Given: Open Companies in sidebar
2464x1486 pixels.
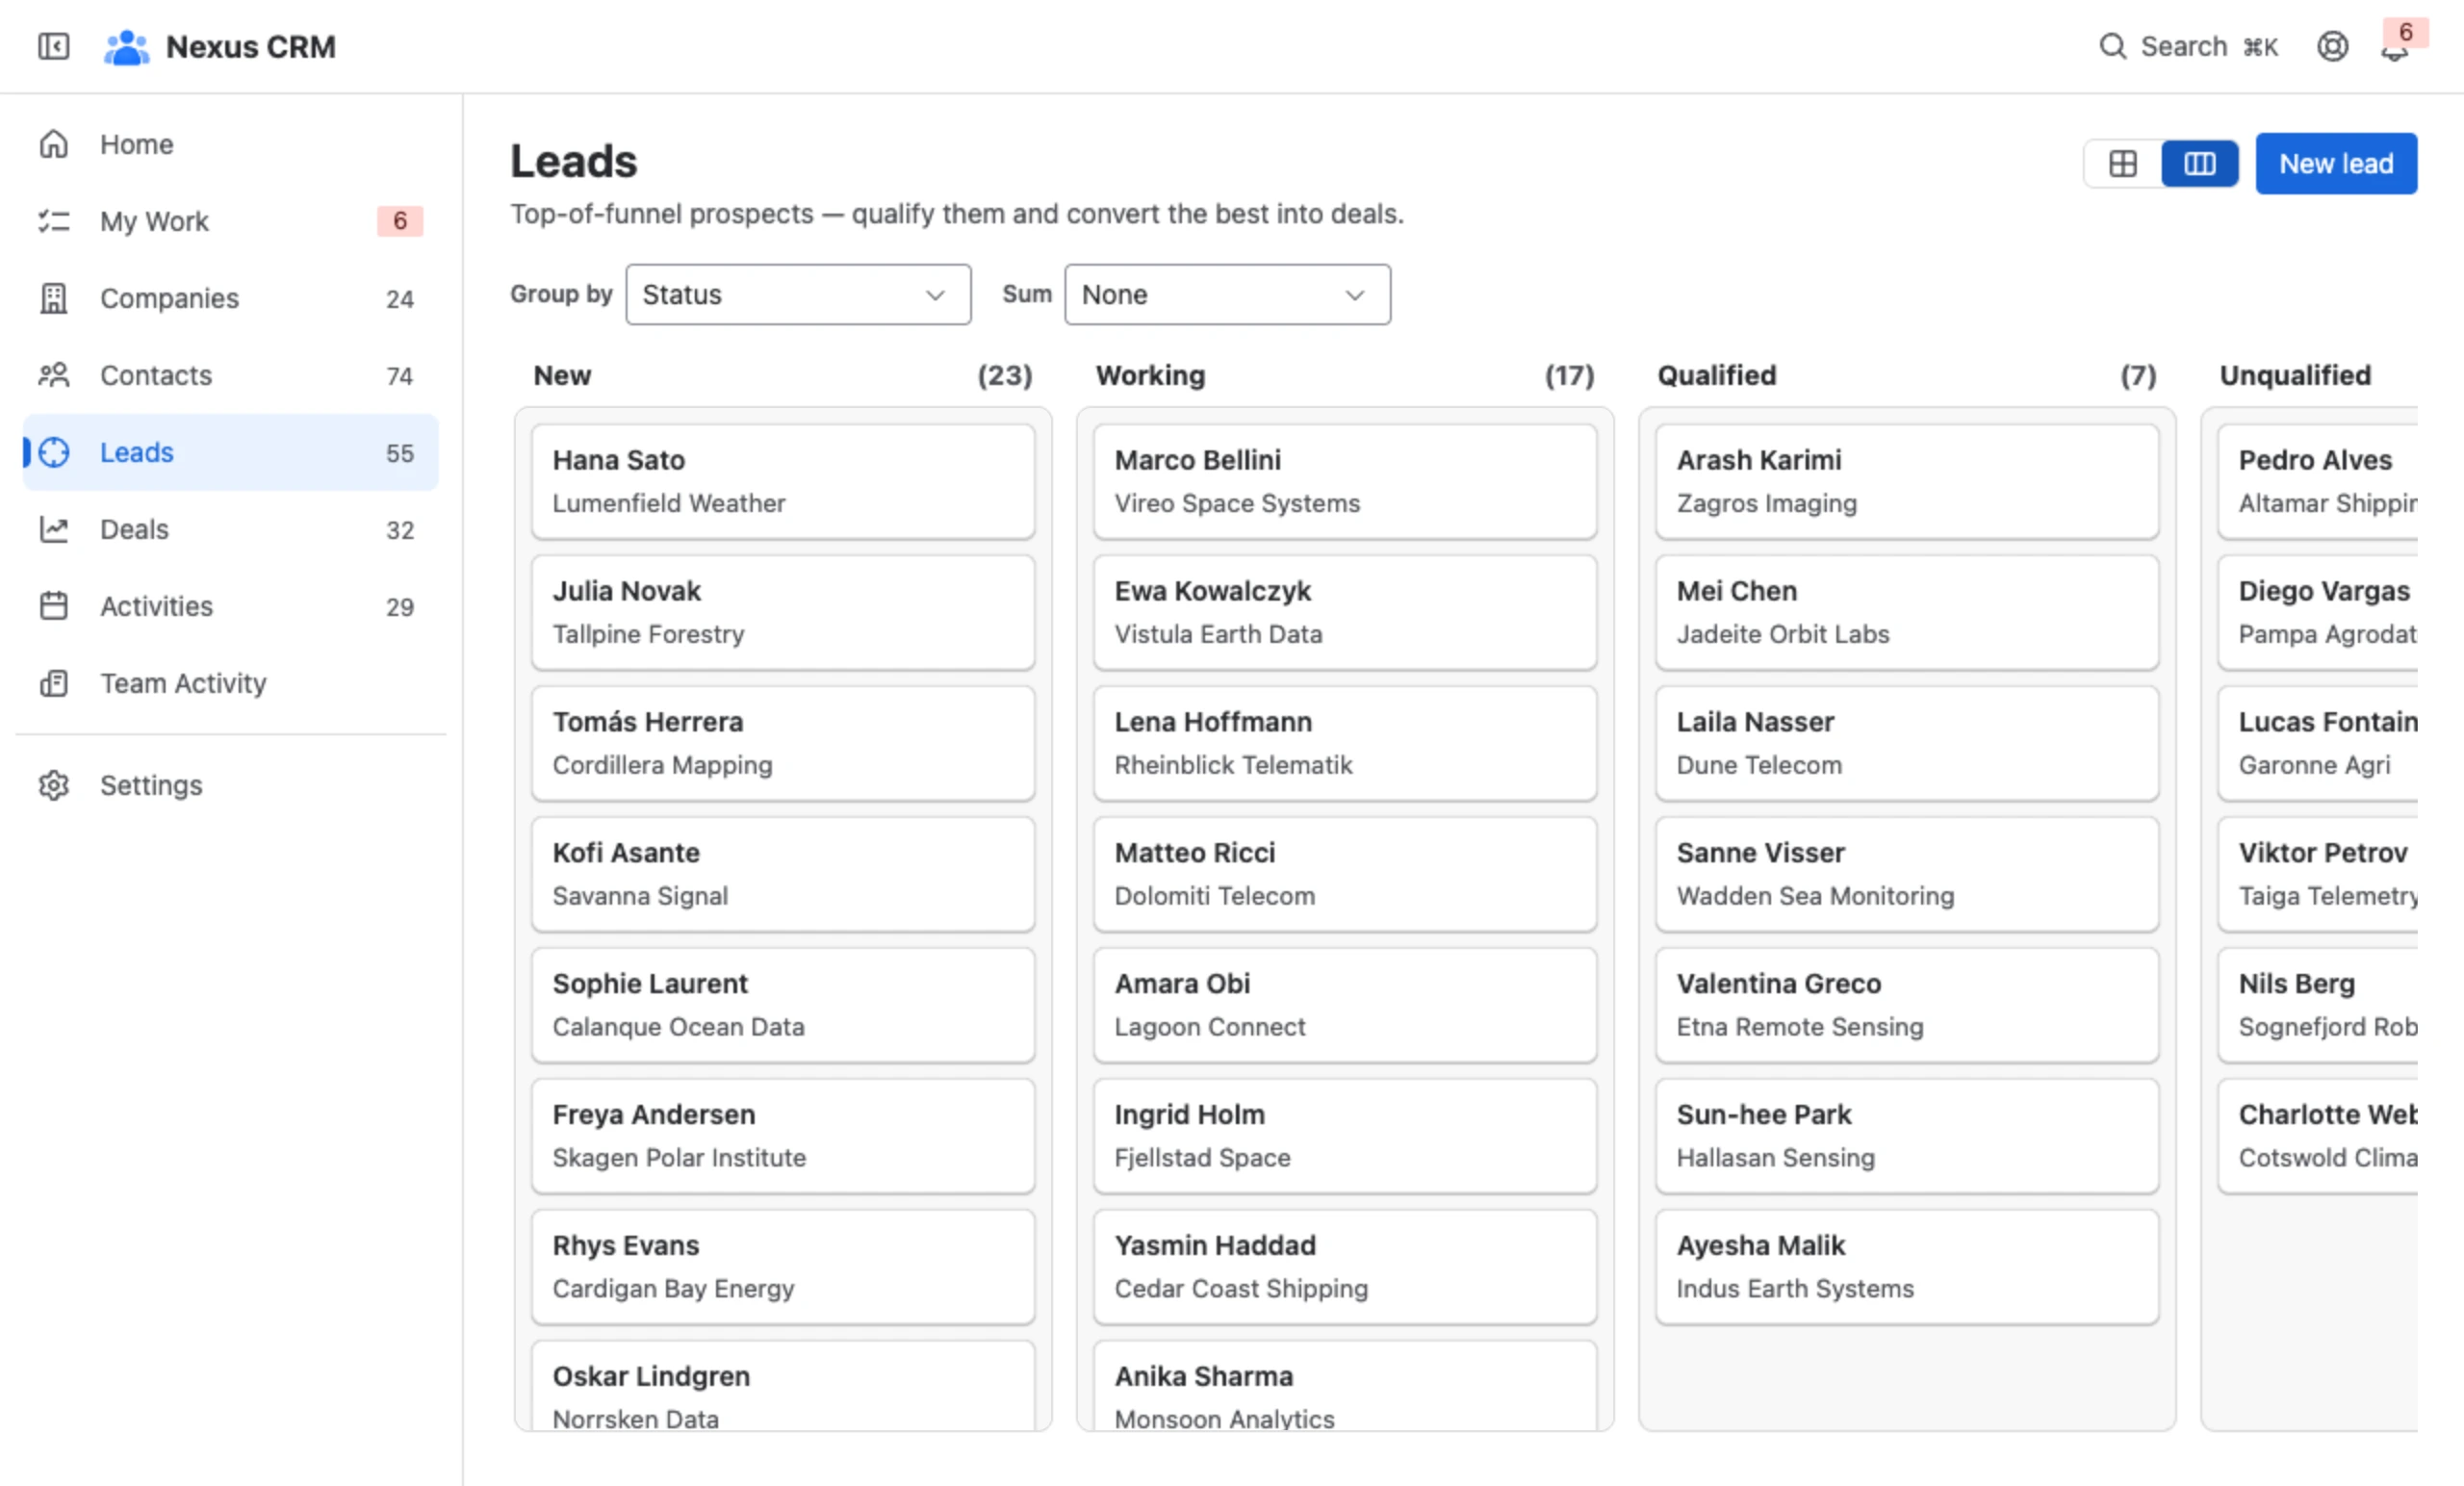Looking at the screenshot, I should click(x=230, y=298).
